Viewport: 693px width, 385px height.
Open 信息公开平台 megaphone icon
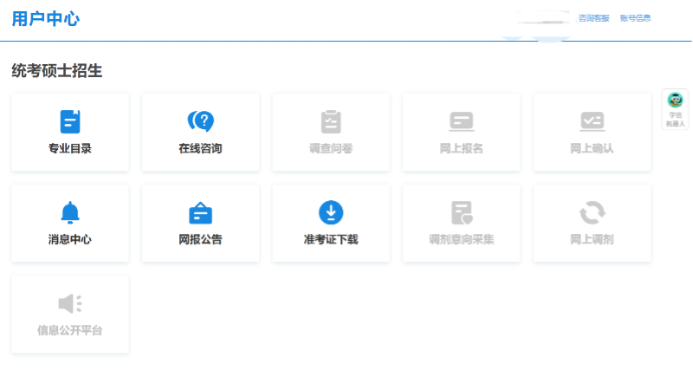[70, 304]
